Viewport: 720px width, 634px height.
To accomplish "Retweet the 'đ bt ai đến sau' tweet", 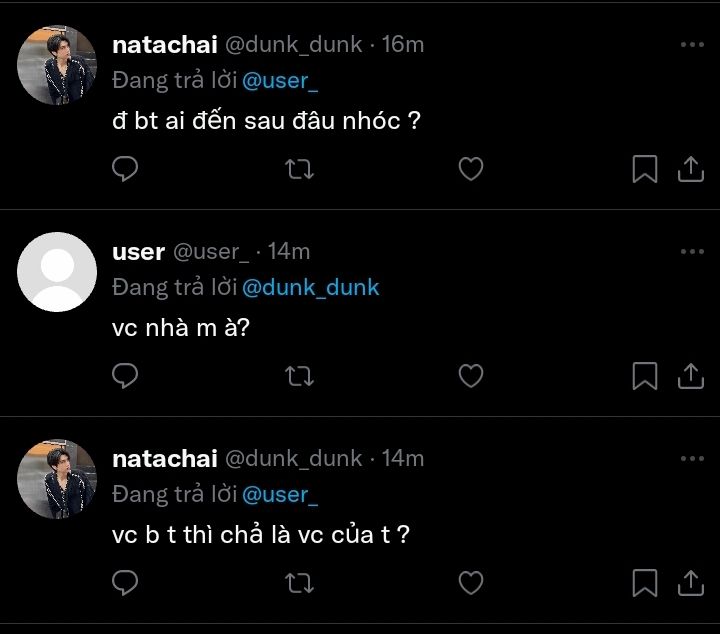I will [x=299, y=170].
